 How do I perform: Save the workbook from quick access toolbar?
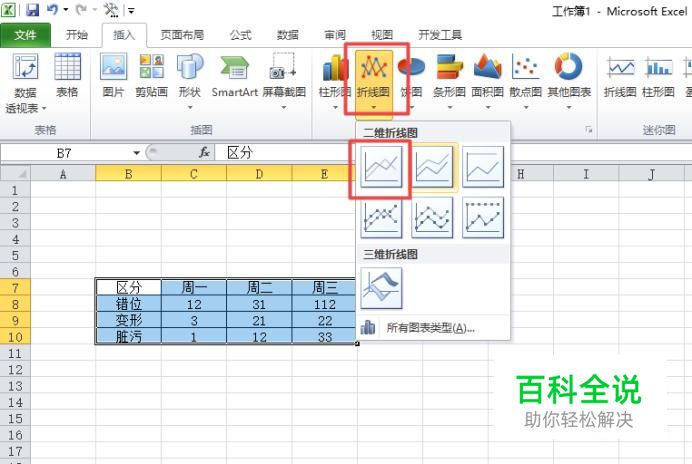(33, 10)
